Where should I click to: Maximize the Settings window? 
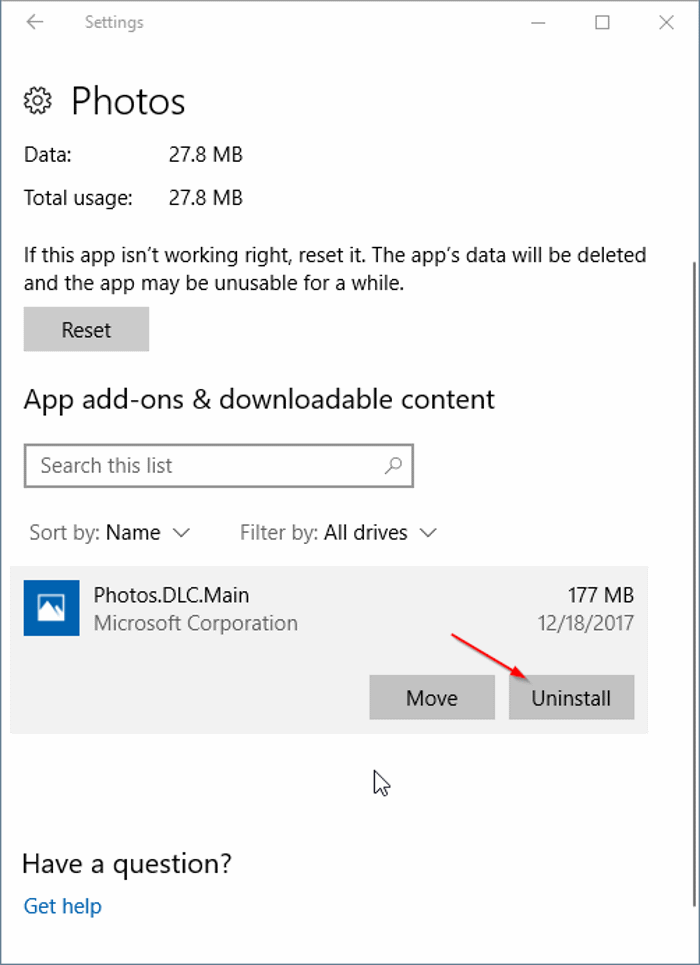click(x=602, y=23)
